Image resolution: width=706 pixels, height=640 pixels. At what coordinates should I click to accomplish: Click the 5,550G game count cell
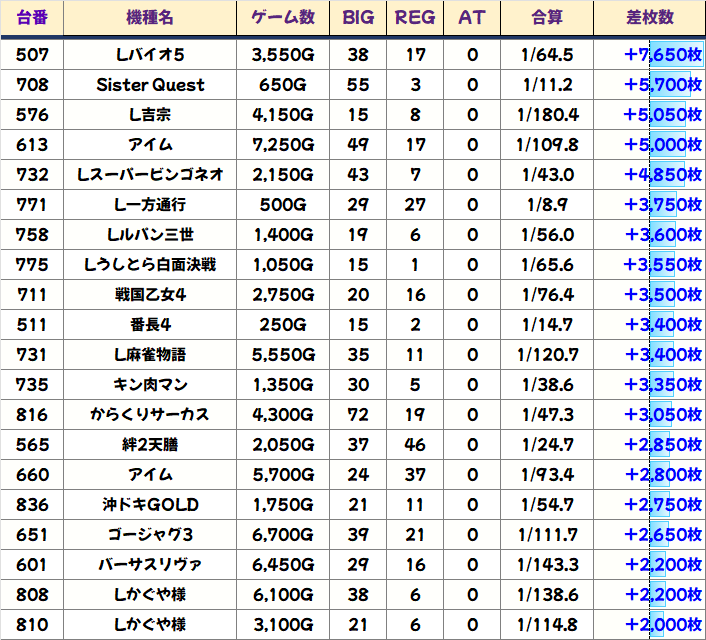283,354
